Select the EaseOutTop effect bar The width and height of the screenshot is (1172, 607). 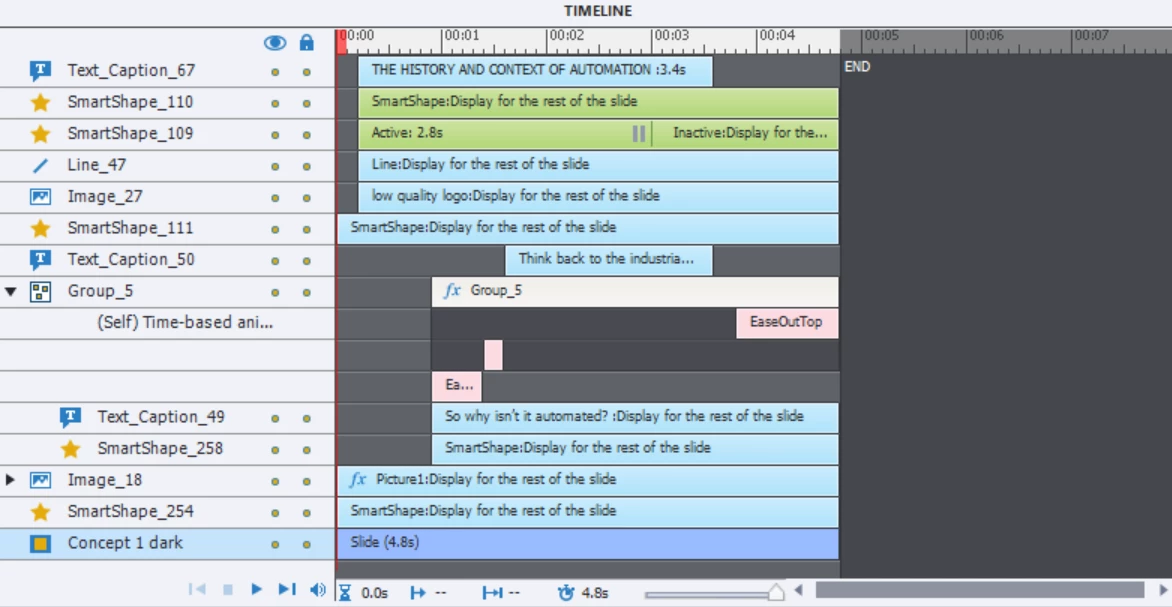pyautogui.click(x=787, y=323)
